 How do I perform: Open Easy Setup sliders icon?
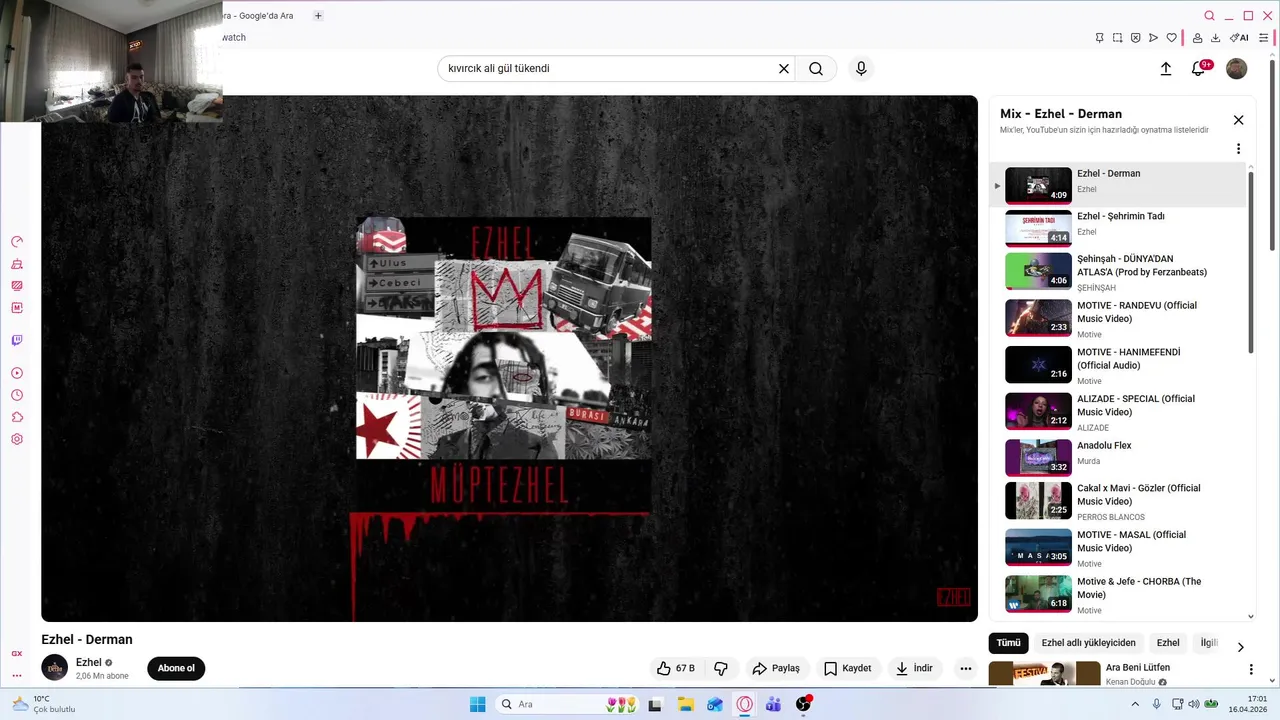tap(1263, 38)
